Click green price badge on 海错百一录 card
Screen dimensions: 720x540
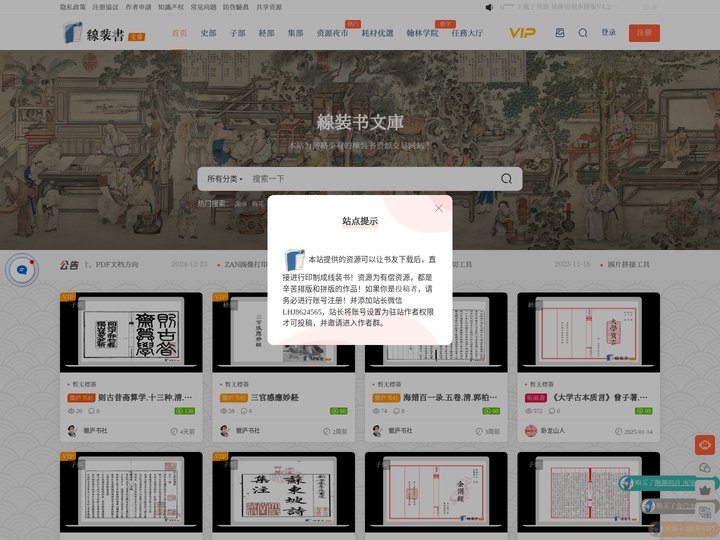point(491,411)
